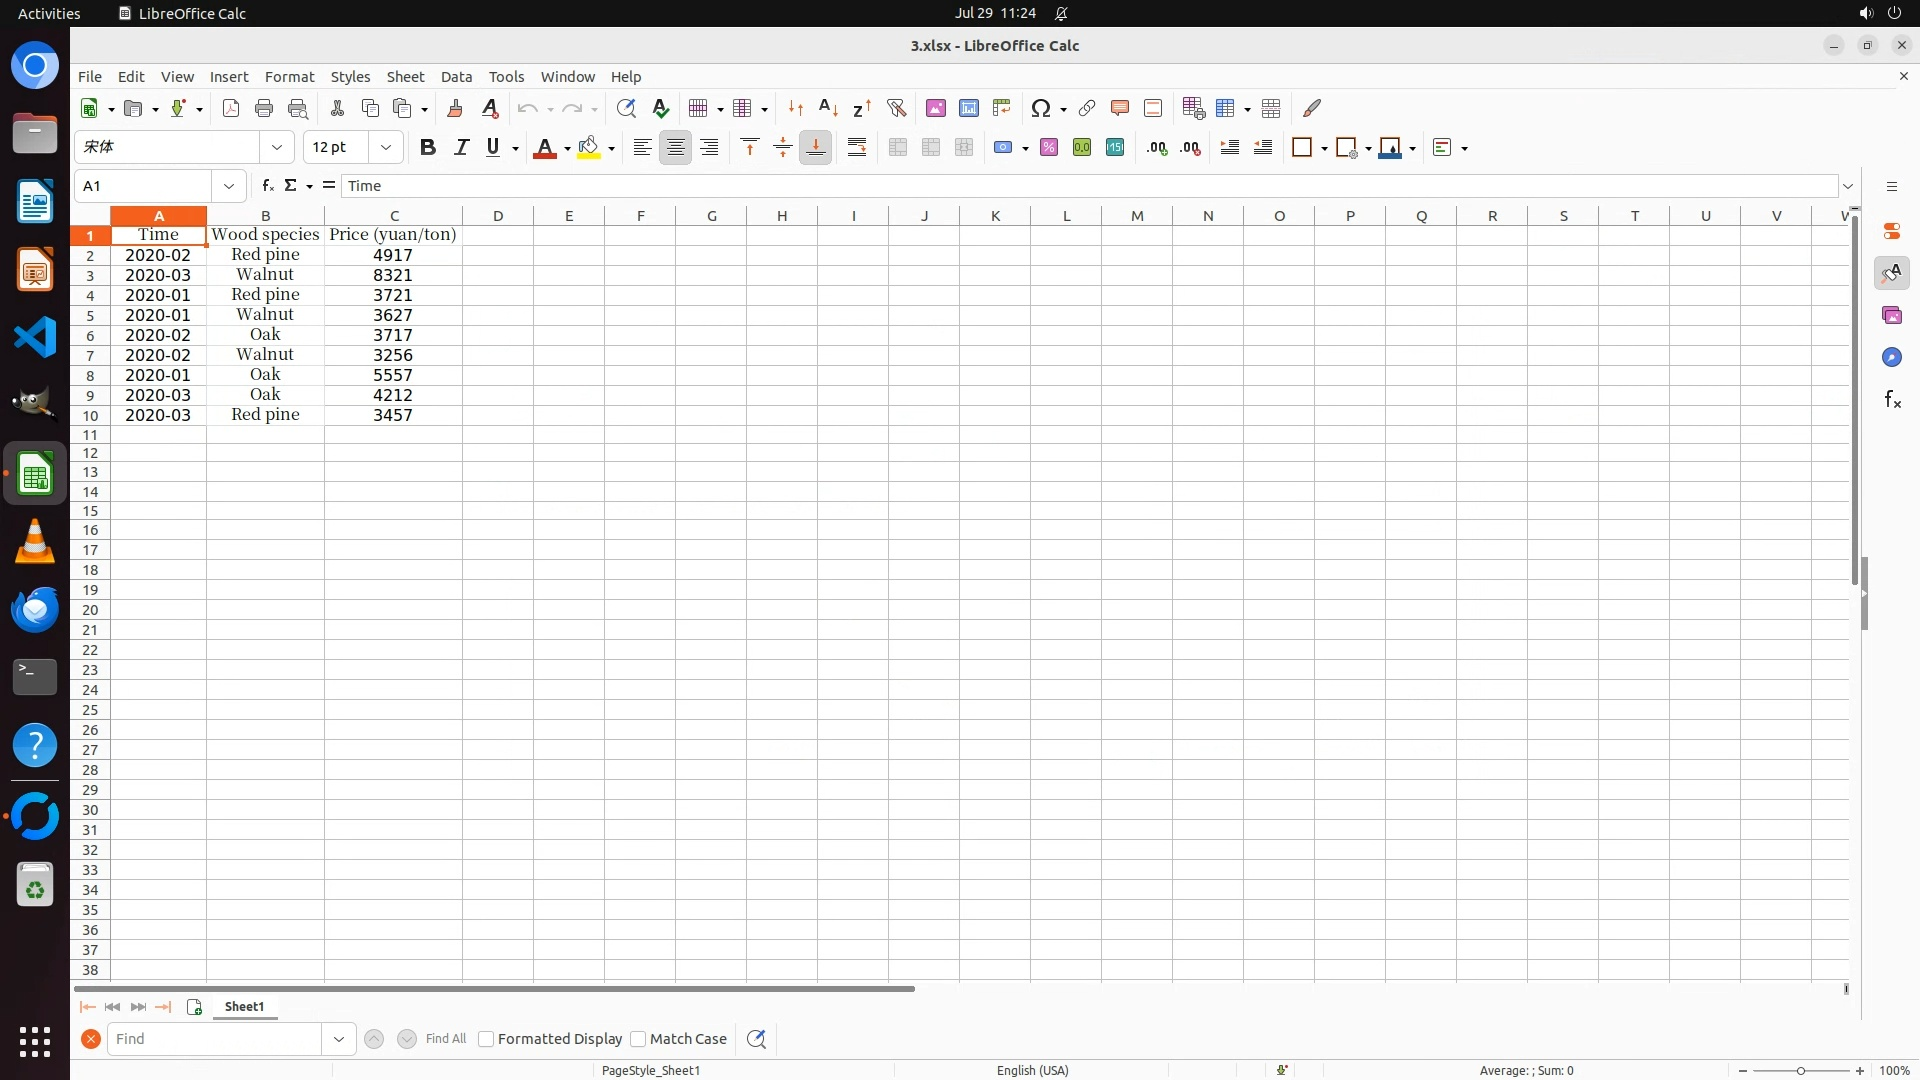Switch to the Sheet1 tab

244,1007
